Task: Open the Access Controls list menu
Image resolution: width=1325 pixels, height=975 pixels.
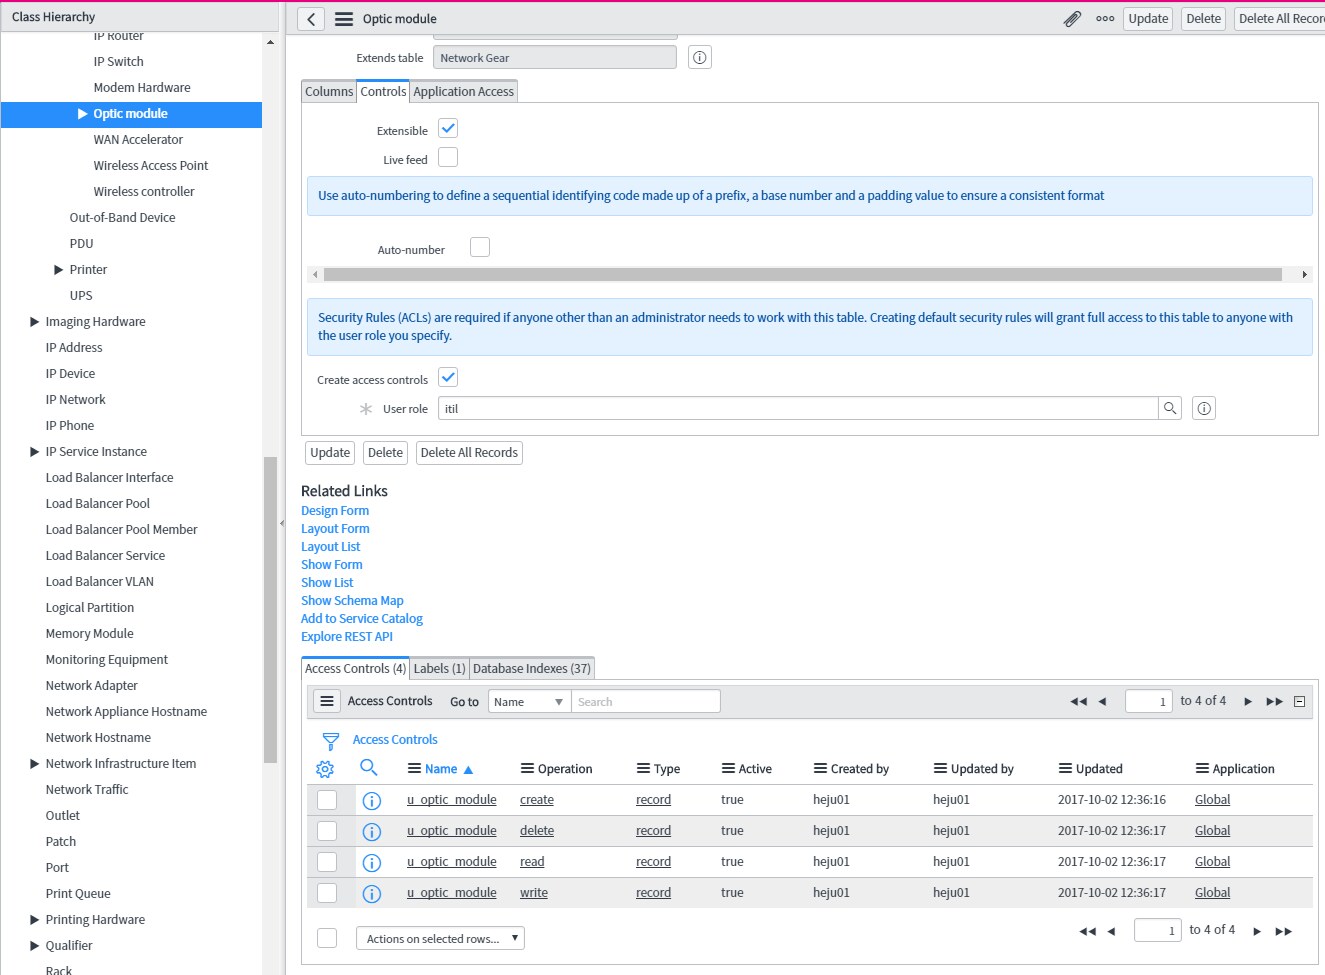Action: pos(327,701)
